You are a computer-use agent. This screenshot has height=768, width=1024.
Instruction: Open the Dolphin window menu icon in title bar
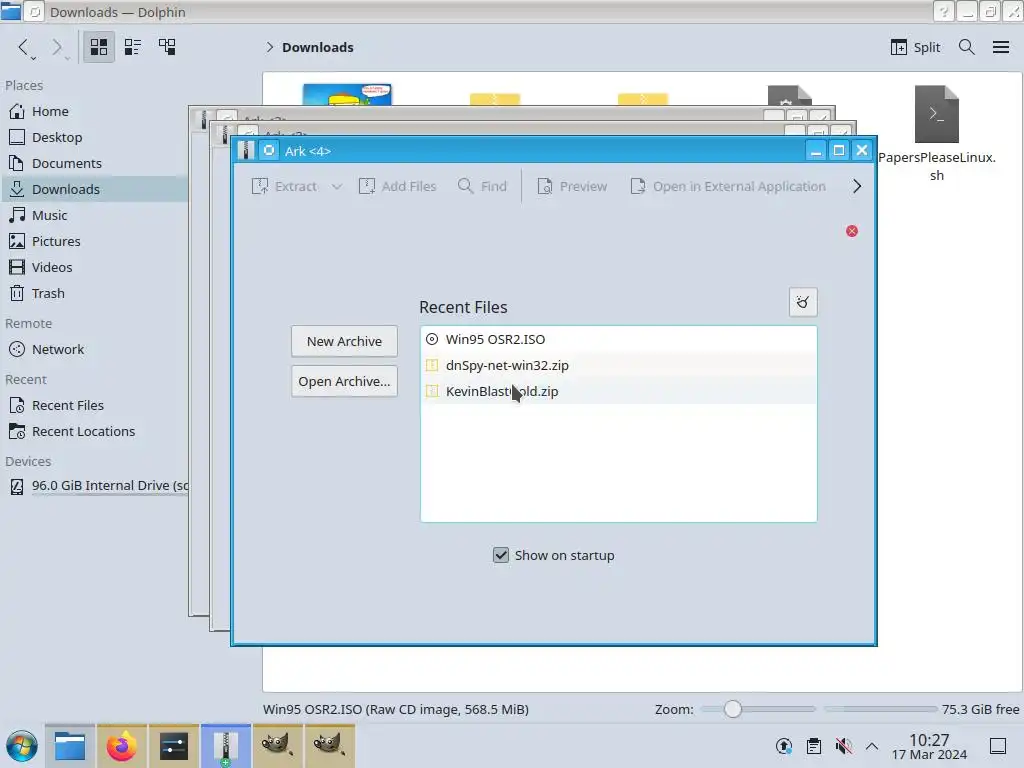pos(10,11)
